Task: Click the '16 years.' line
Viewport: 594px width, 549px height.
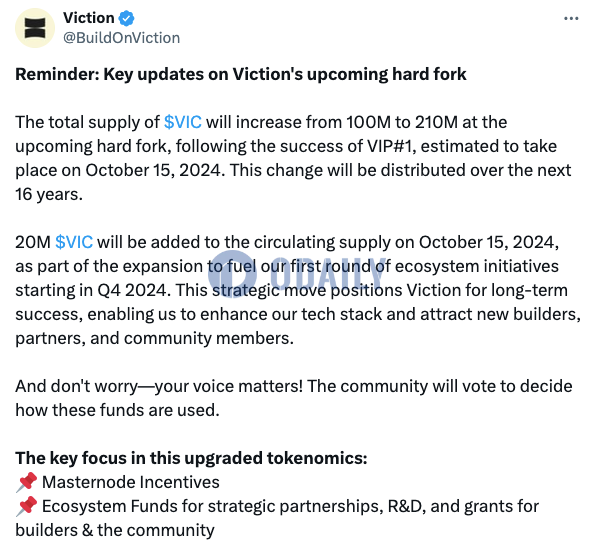Action: pyautogui.click(x=49, y=194)
